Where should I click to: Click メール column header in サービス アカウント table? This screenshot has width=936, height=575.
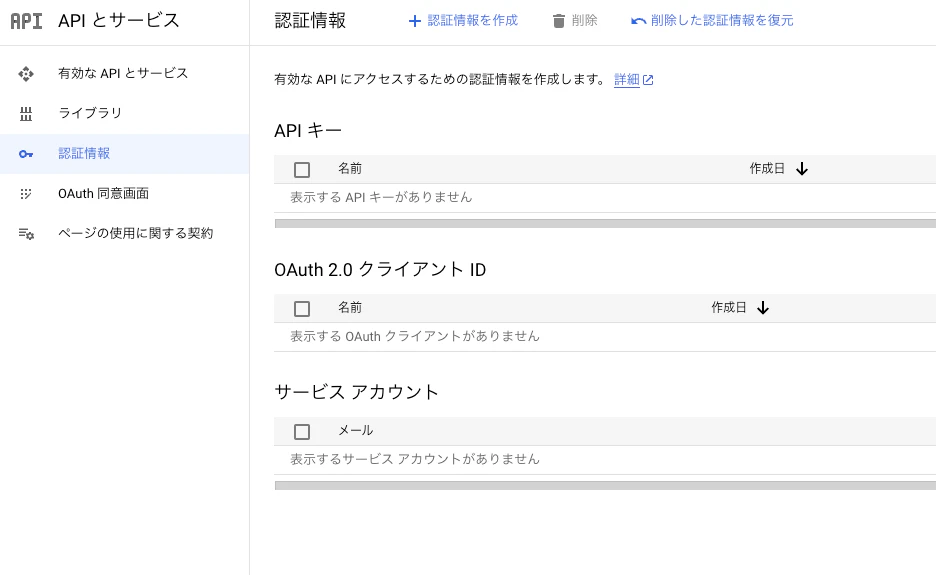pos(356,431)
